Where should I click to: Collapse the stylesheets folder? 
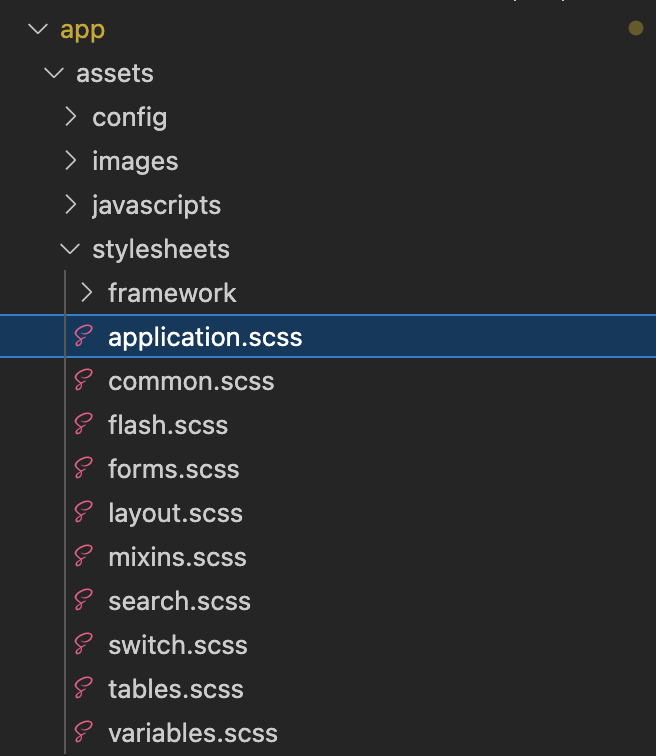[x=70, y=249]
